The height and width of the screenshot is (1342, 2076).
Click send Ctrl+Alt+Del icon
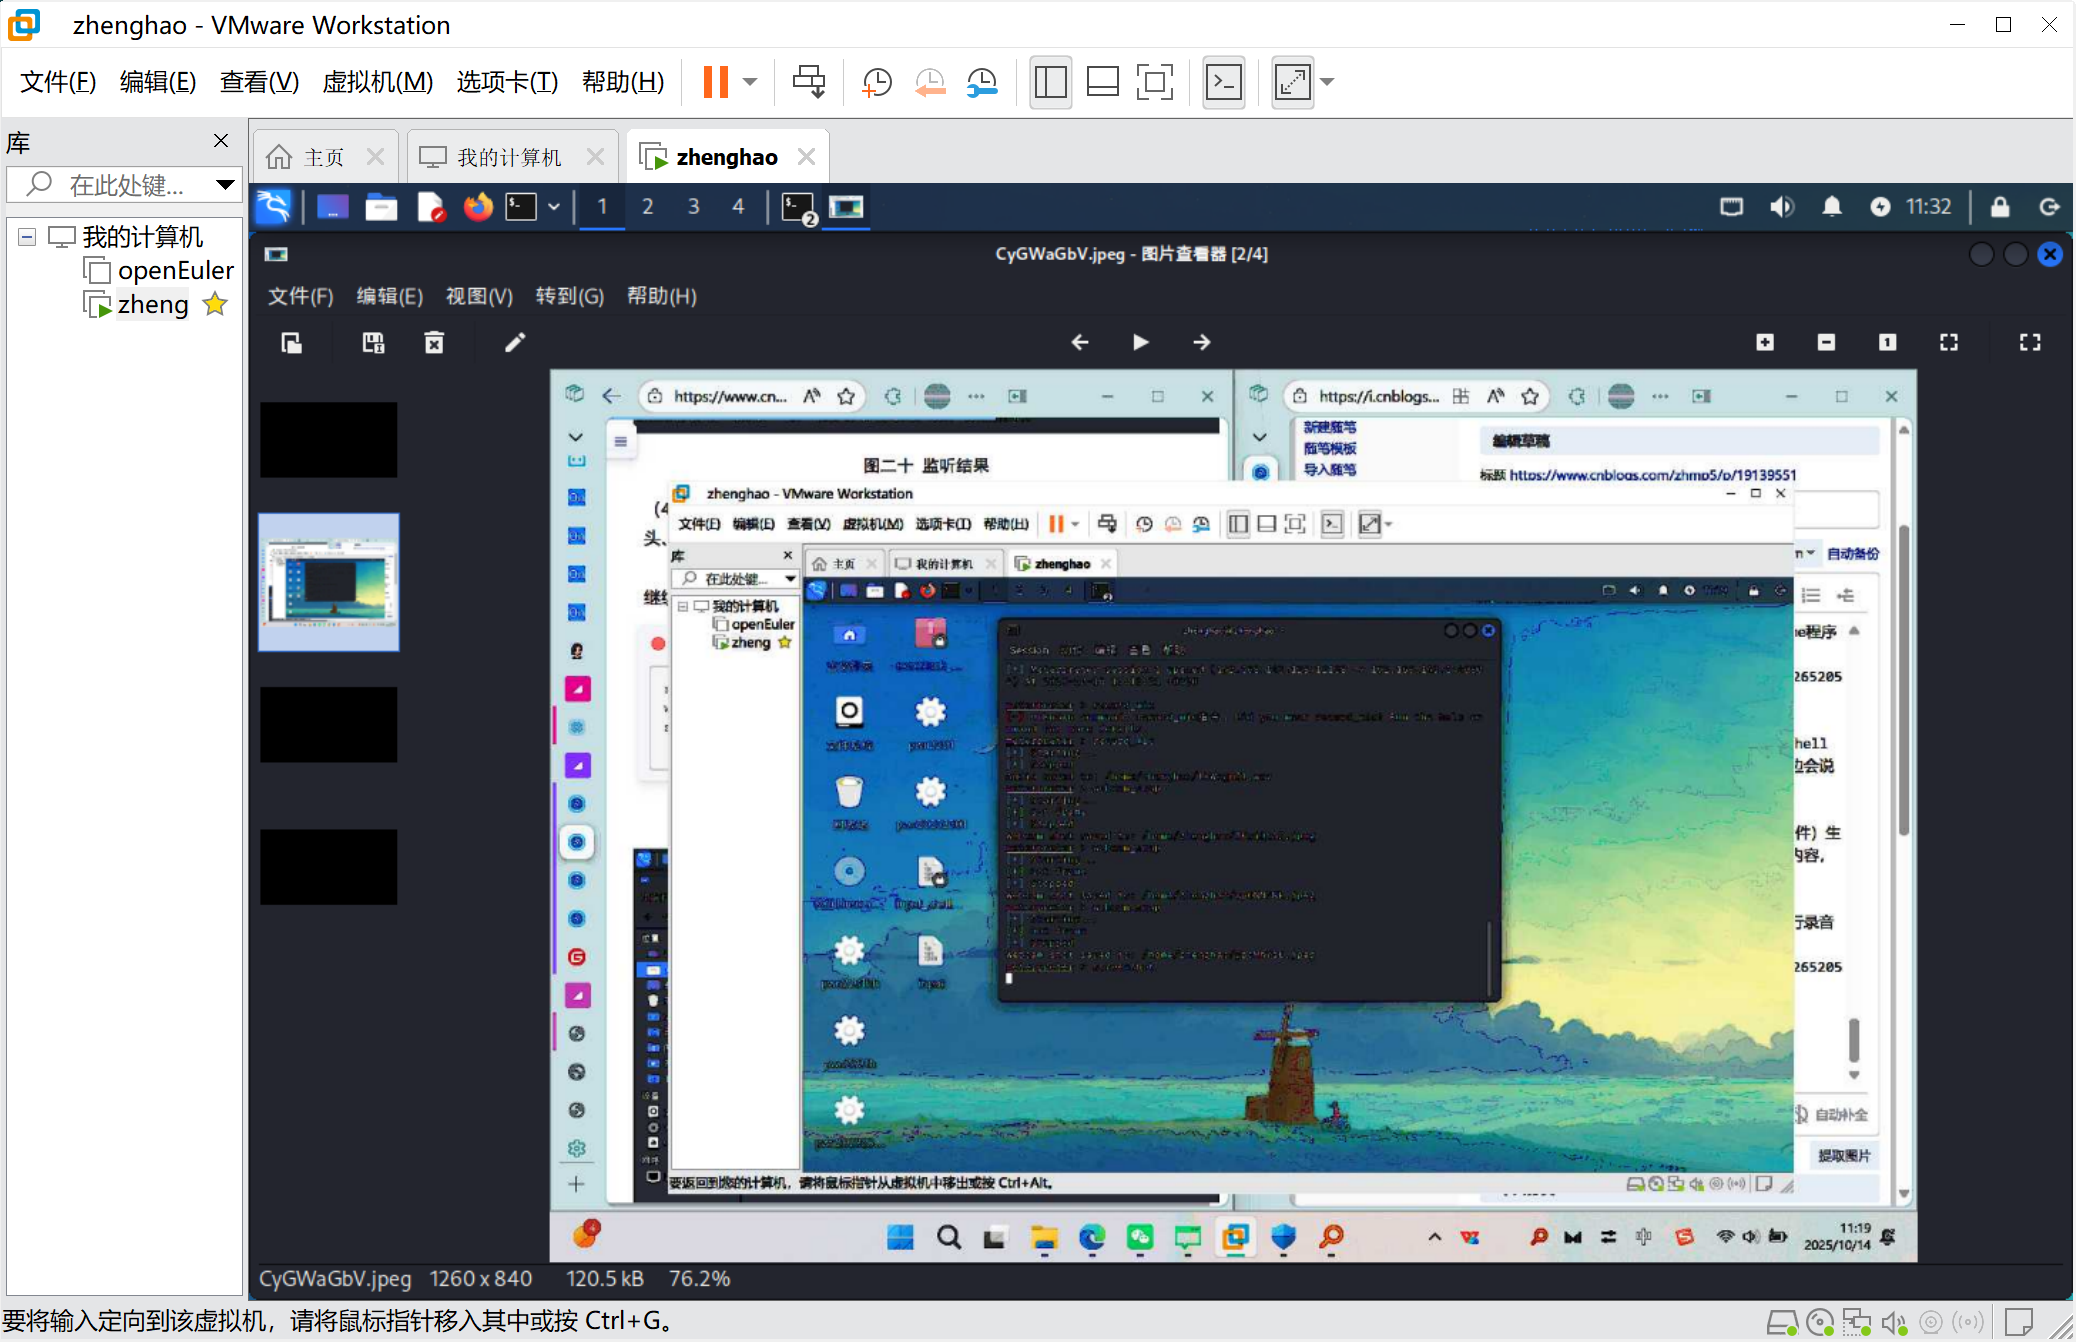(x=808, y=82)
